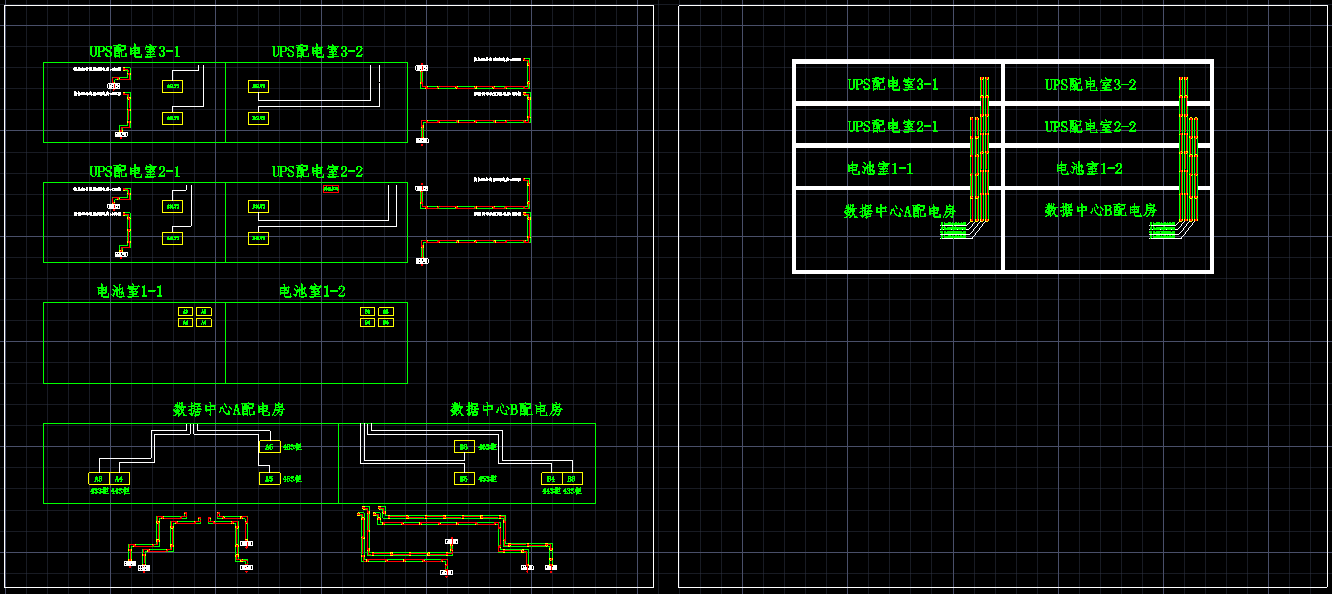The height and width of the screenshot is (594, 1332).
Task: Pick vertical cable riser beside right-diagram UPS配电室3-1 label
Action: click(x=984, y=90)
